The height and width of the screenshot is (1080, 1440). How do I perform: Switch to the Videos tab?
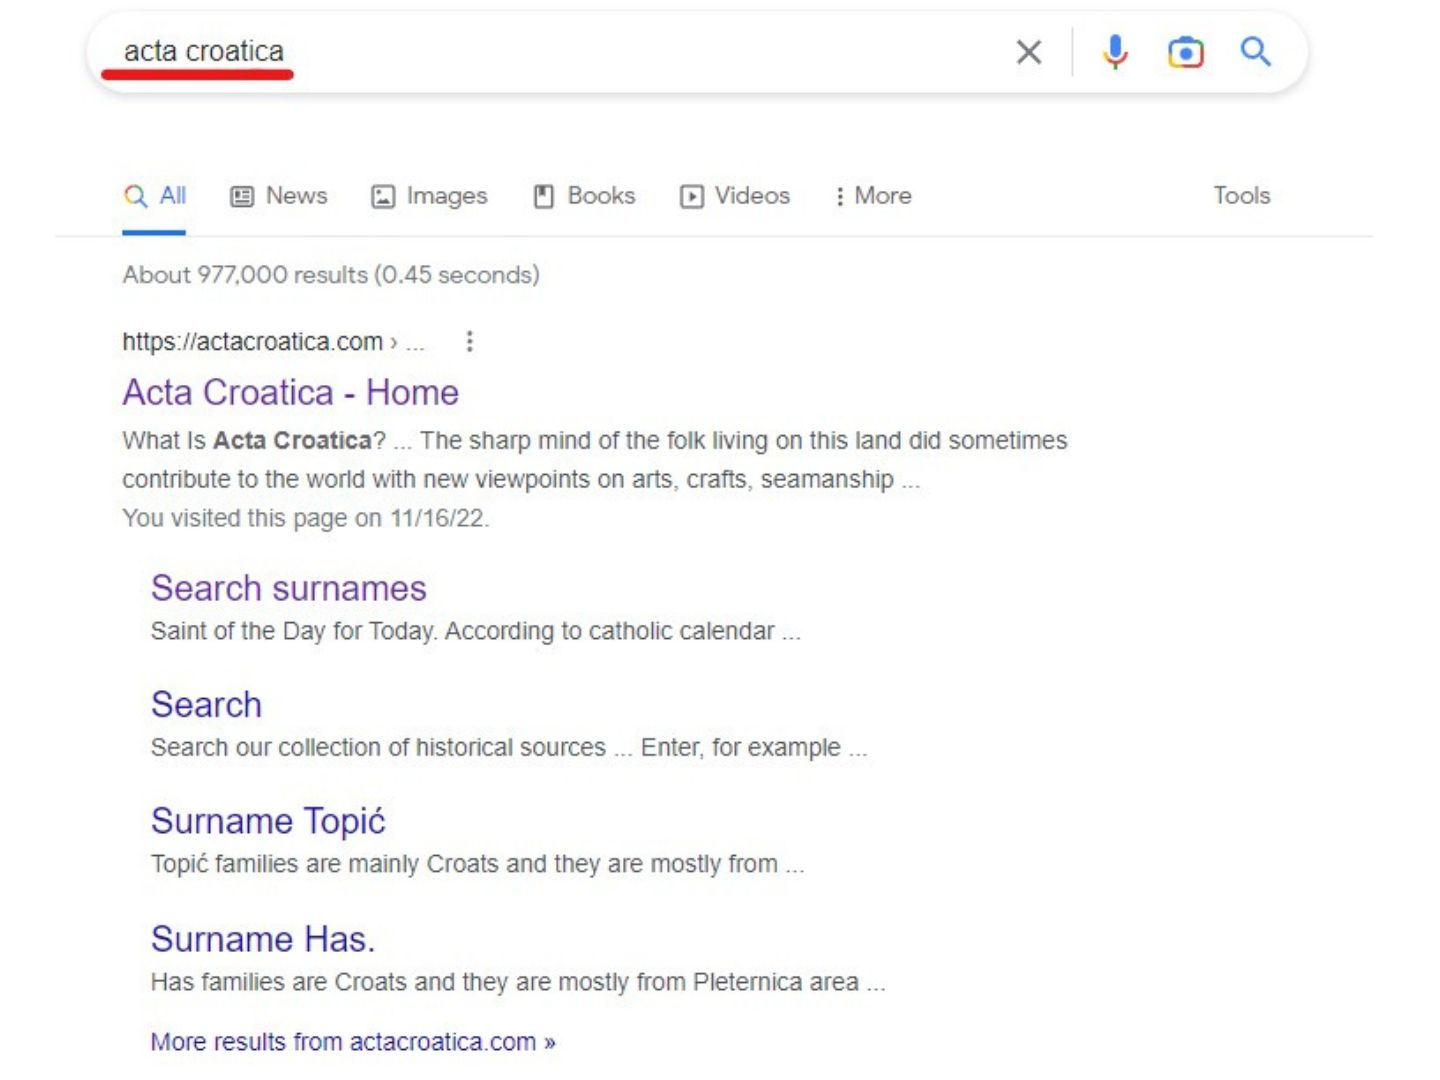pos(735,196)
